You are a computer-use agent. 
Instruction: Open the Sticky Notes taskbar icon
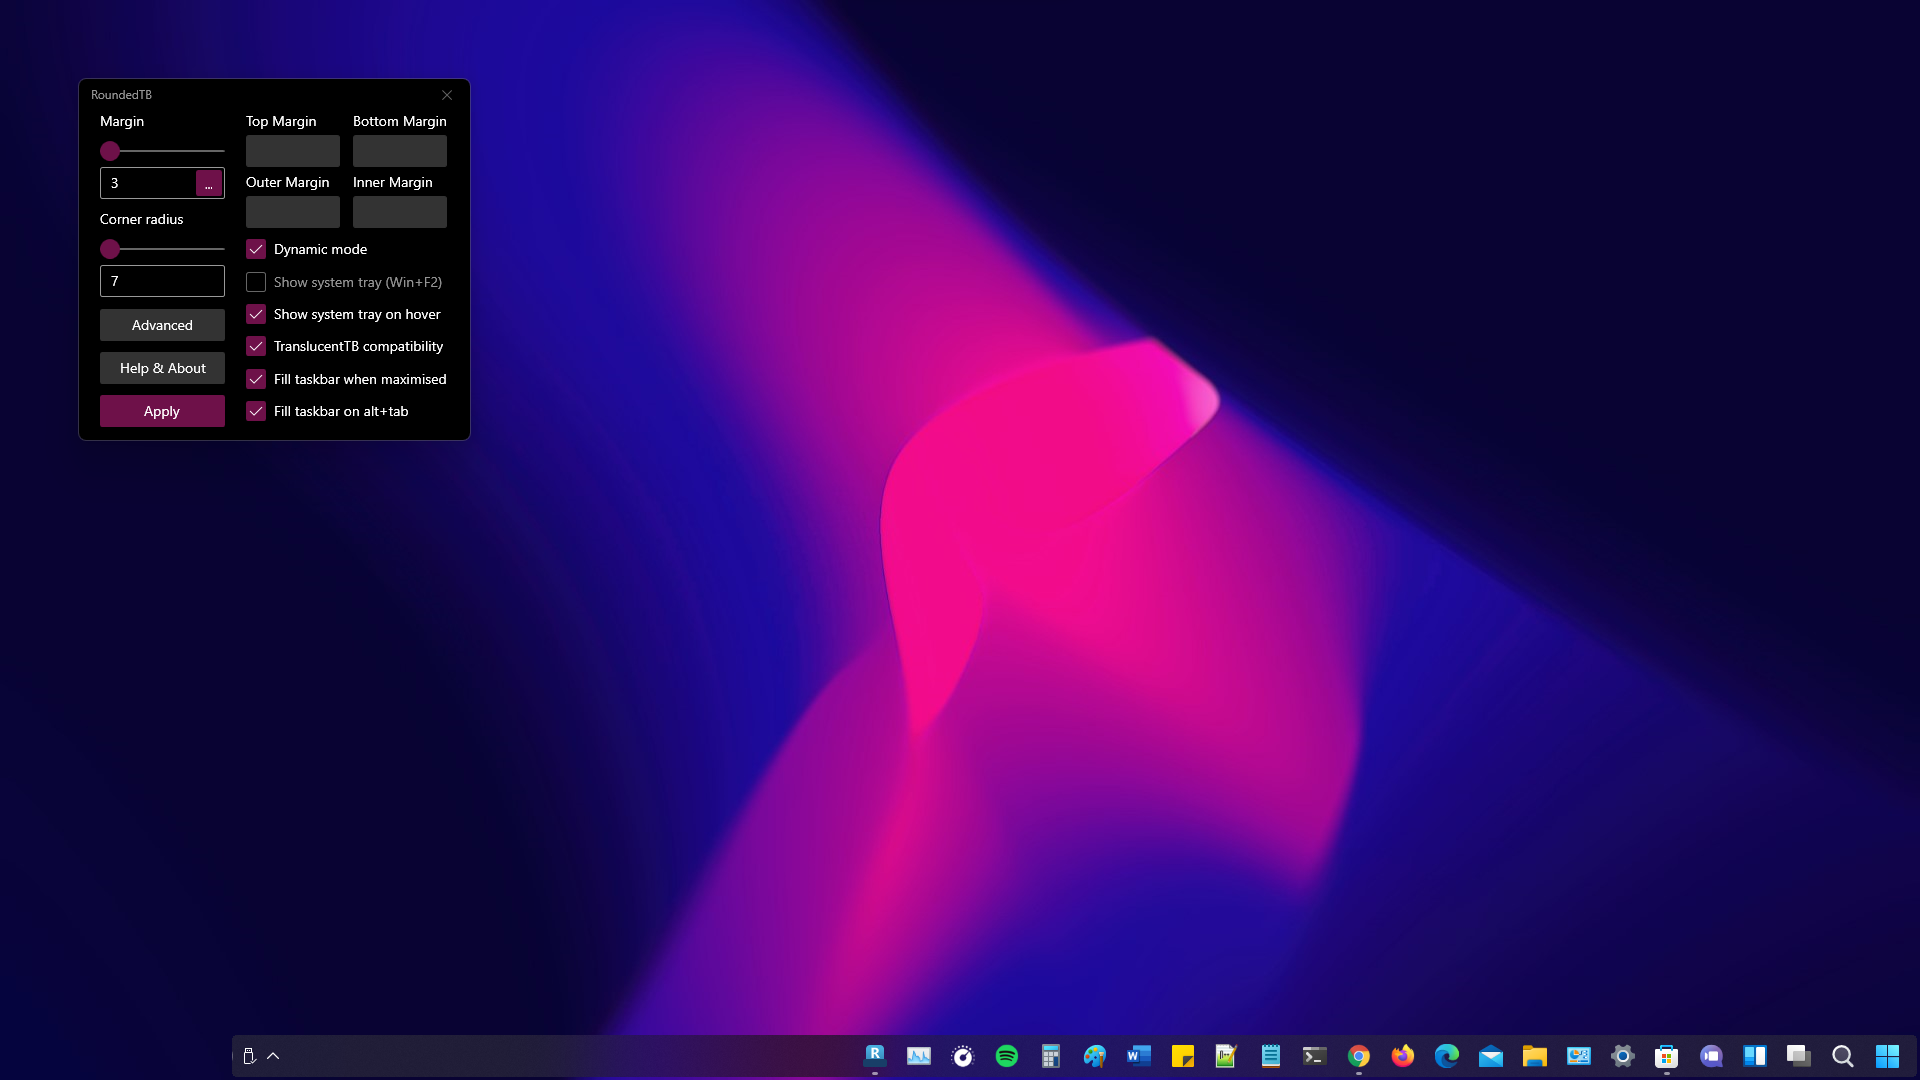[1182, 1056]
